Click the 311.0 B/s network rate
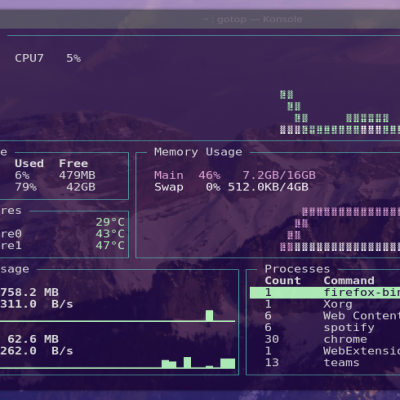Screen dimensions: 400x400 point(37,304)
